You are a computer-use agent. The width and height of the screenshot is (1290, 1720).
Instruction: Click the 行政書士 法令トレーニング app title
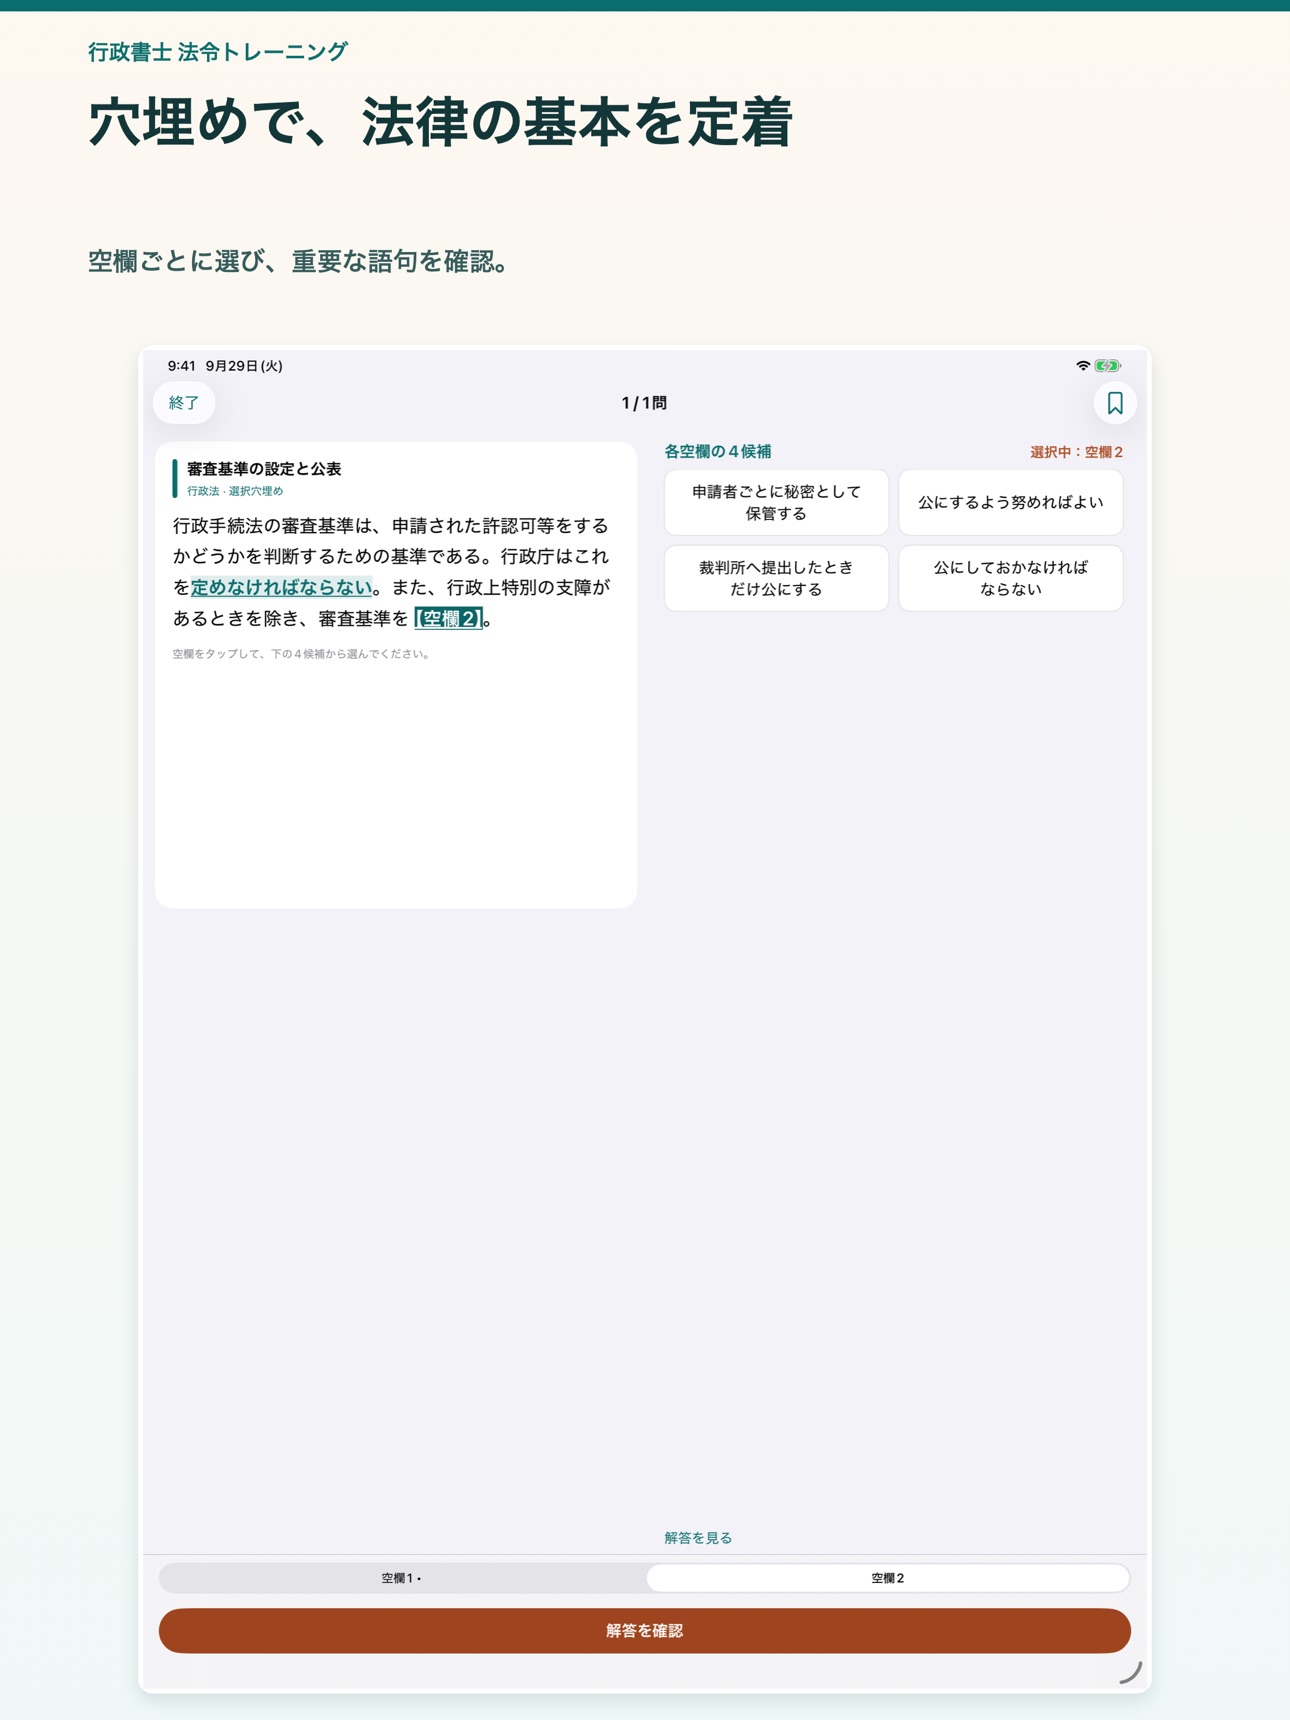pos(218,52)
